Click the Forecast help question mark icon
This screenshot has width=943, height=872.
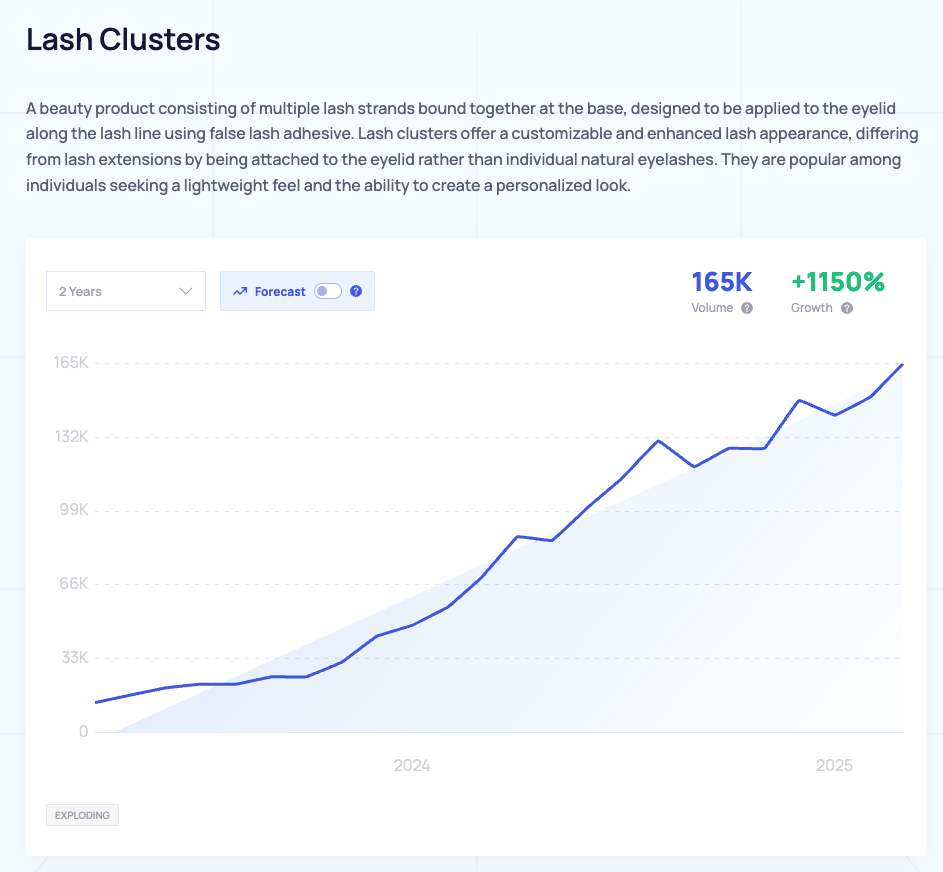356,291
